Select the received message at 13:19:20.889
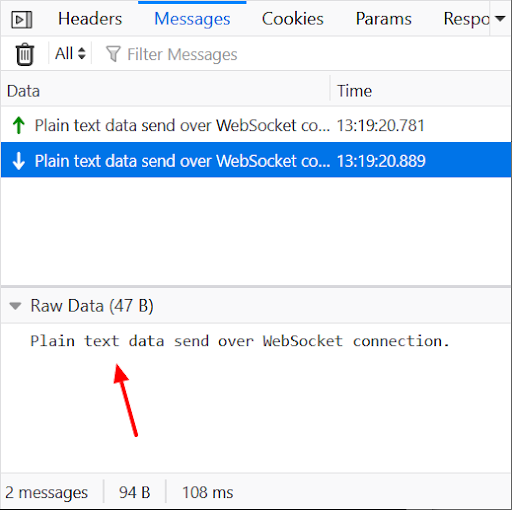The height and width of the screenshot is (510, 512). pos(256,160)
